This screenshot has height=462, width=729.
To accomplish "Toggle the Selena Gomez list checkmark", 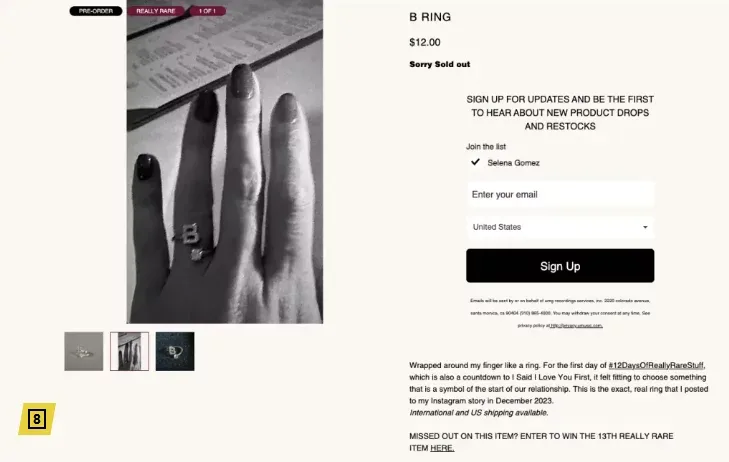I will [475, 162].
